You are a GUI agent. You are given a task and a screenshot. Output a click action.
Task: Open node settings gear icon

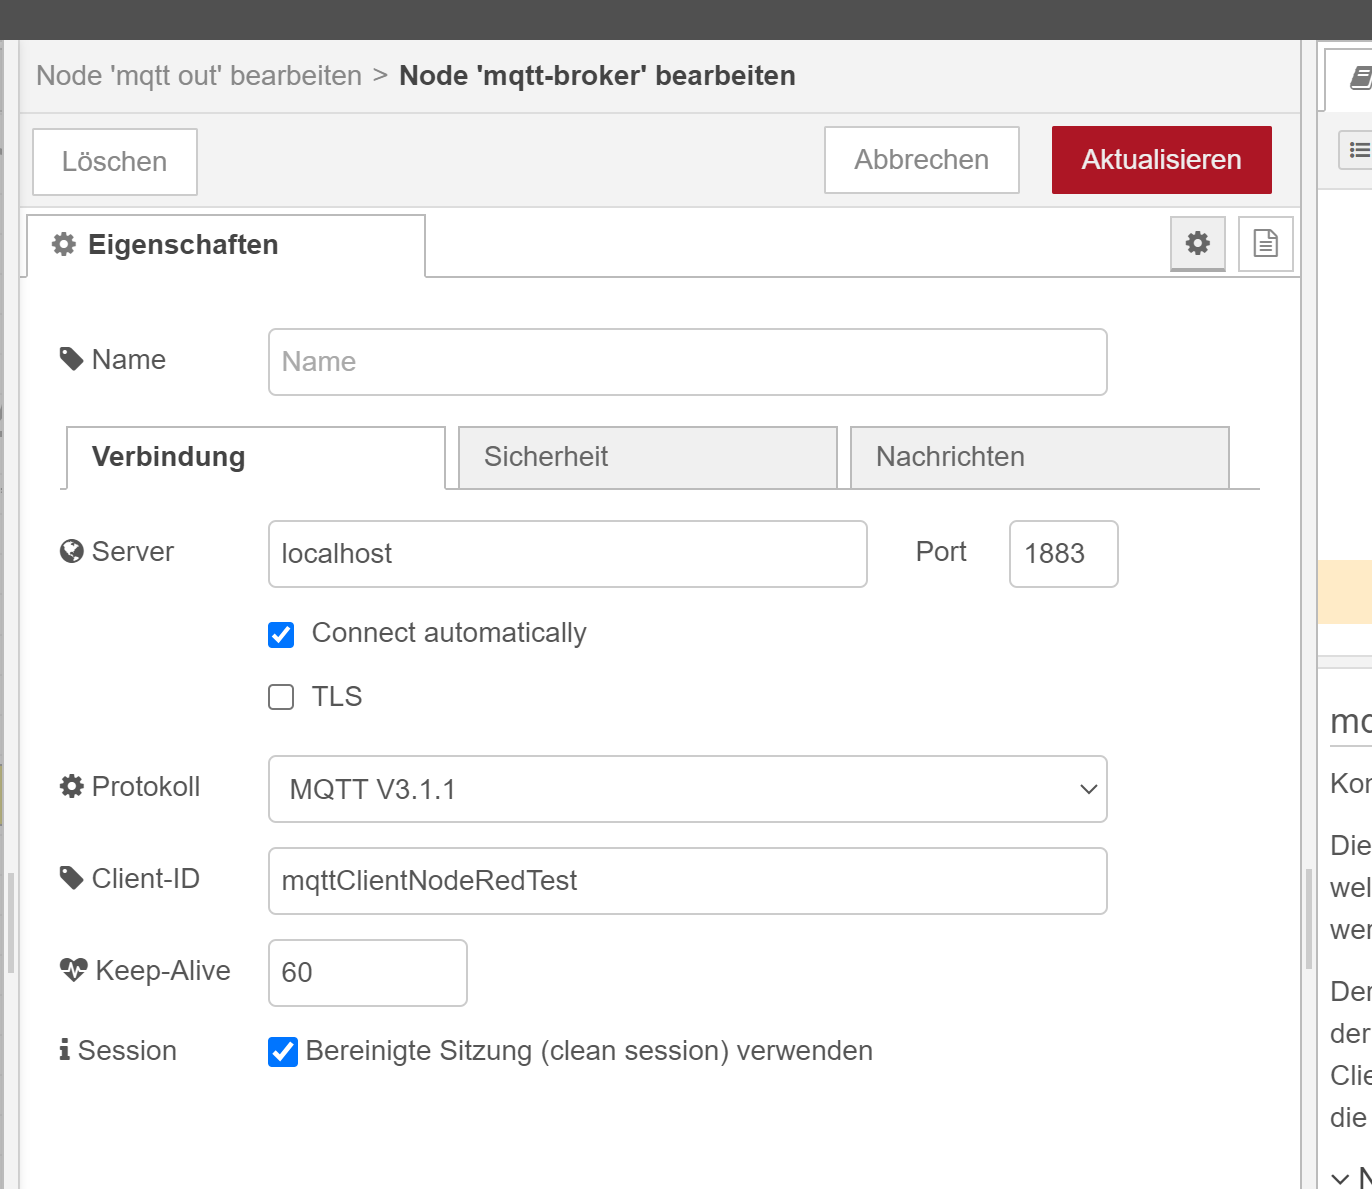coord(1197,243)
